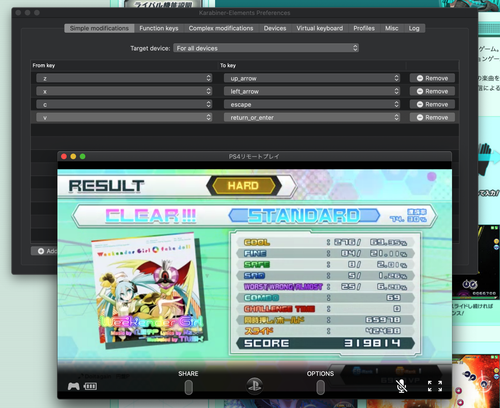This screenshot has width=500, height=408.
Task: Click the controller icon in PS4 Remote Play
Action: point(73,386)
